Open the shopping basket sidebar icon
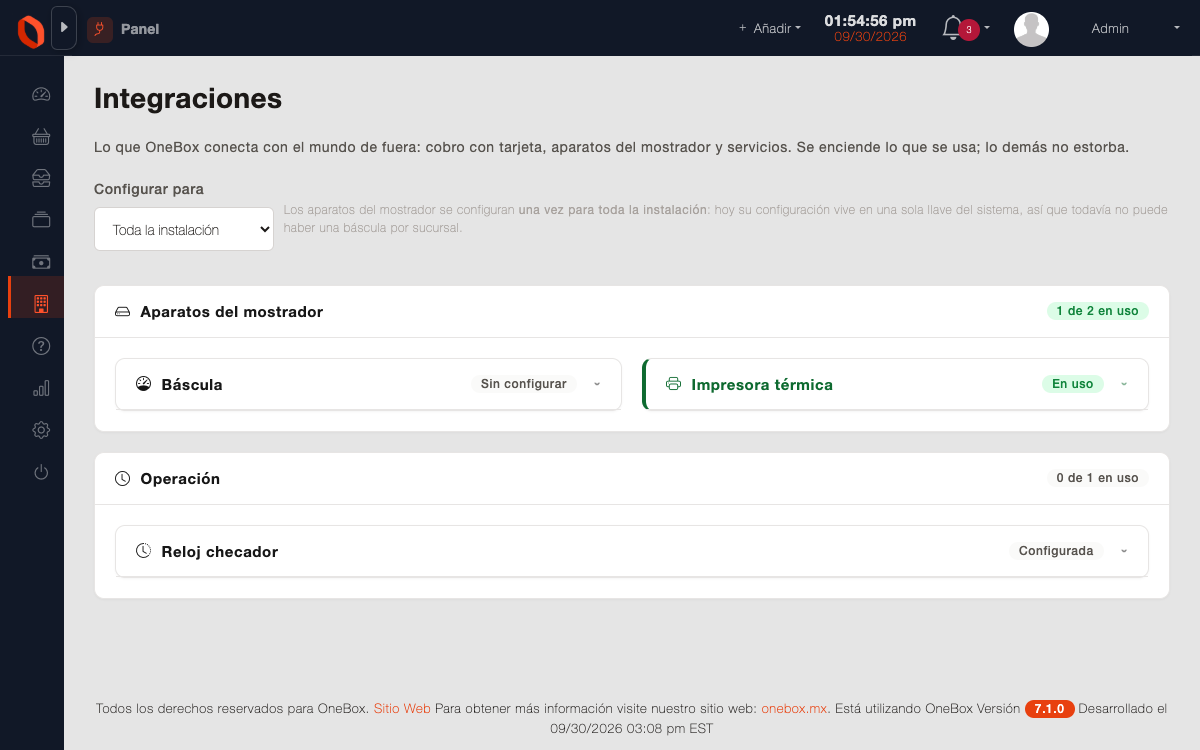This screenshot has width=1200, height=750. pos(41,137)
